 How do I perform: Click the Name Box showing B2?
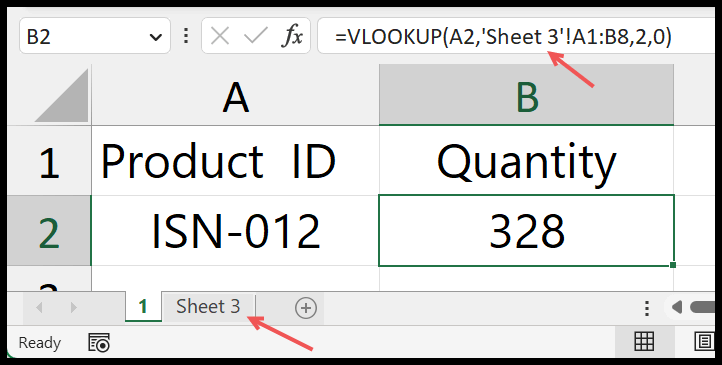coord(94,36)
